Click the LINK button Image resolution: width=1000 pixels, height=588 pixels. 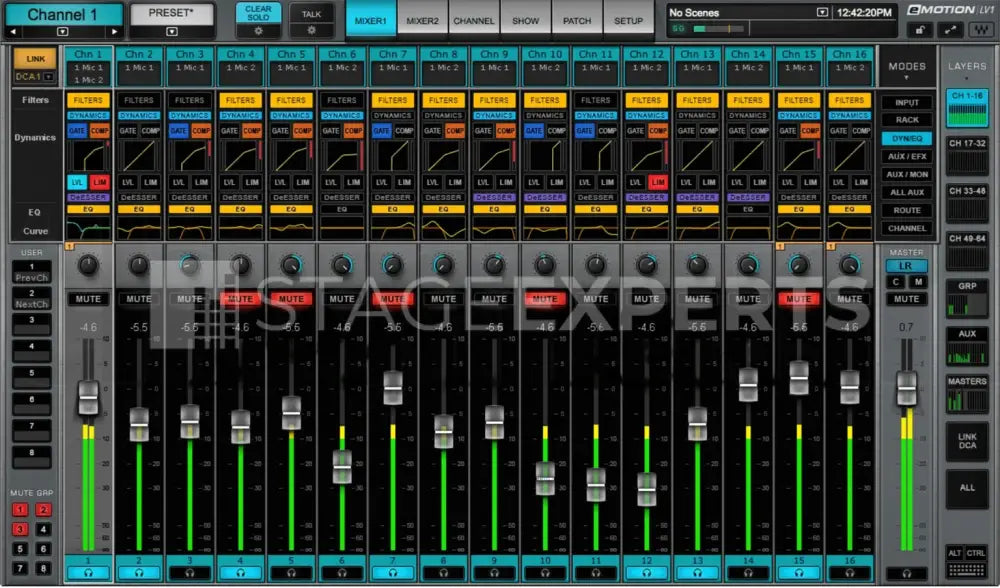tap(35, 59)
